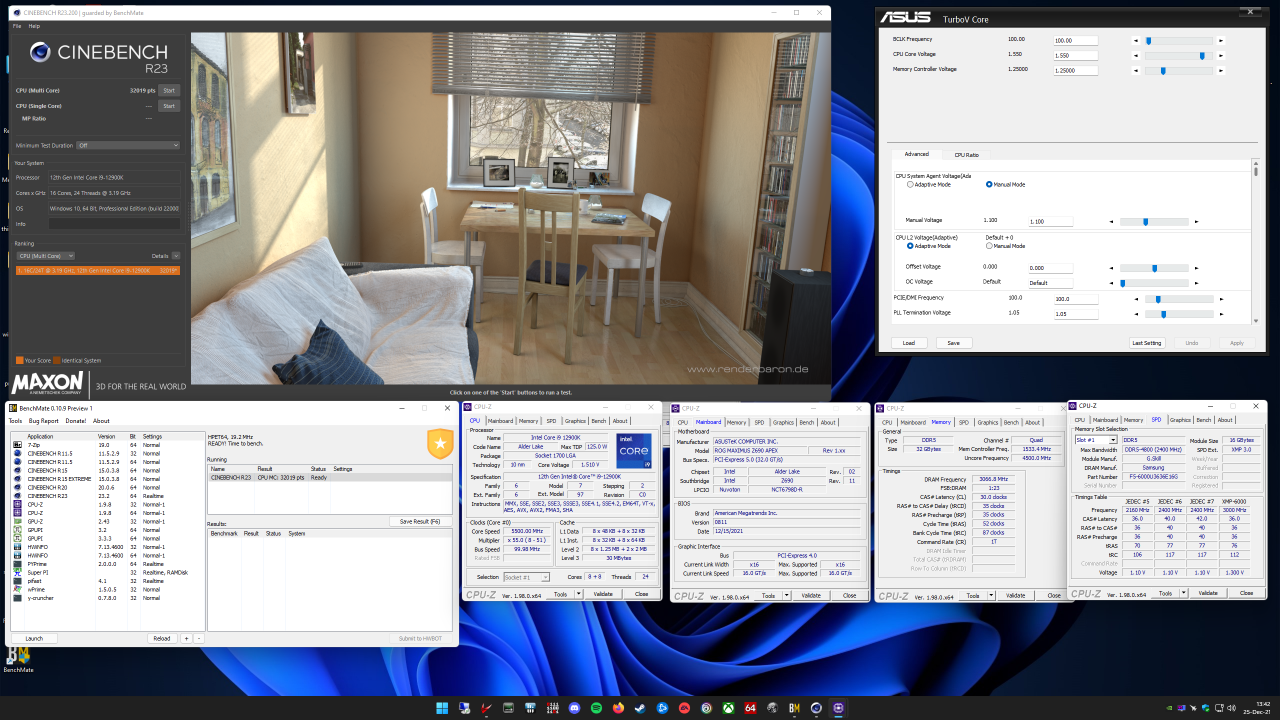This screenshot has width=1280, height=720.
Task: Start the CPU Single Core test in Cinebench
Action: point(168,105)
